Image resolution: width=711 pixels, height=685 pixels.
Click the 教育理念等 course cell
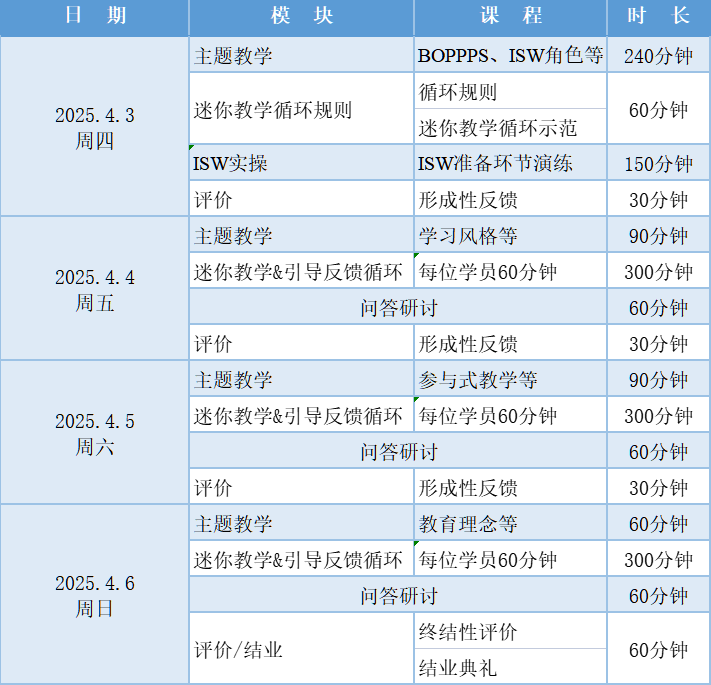(511, 522)
